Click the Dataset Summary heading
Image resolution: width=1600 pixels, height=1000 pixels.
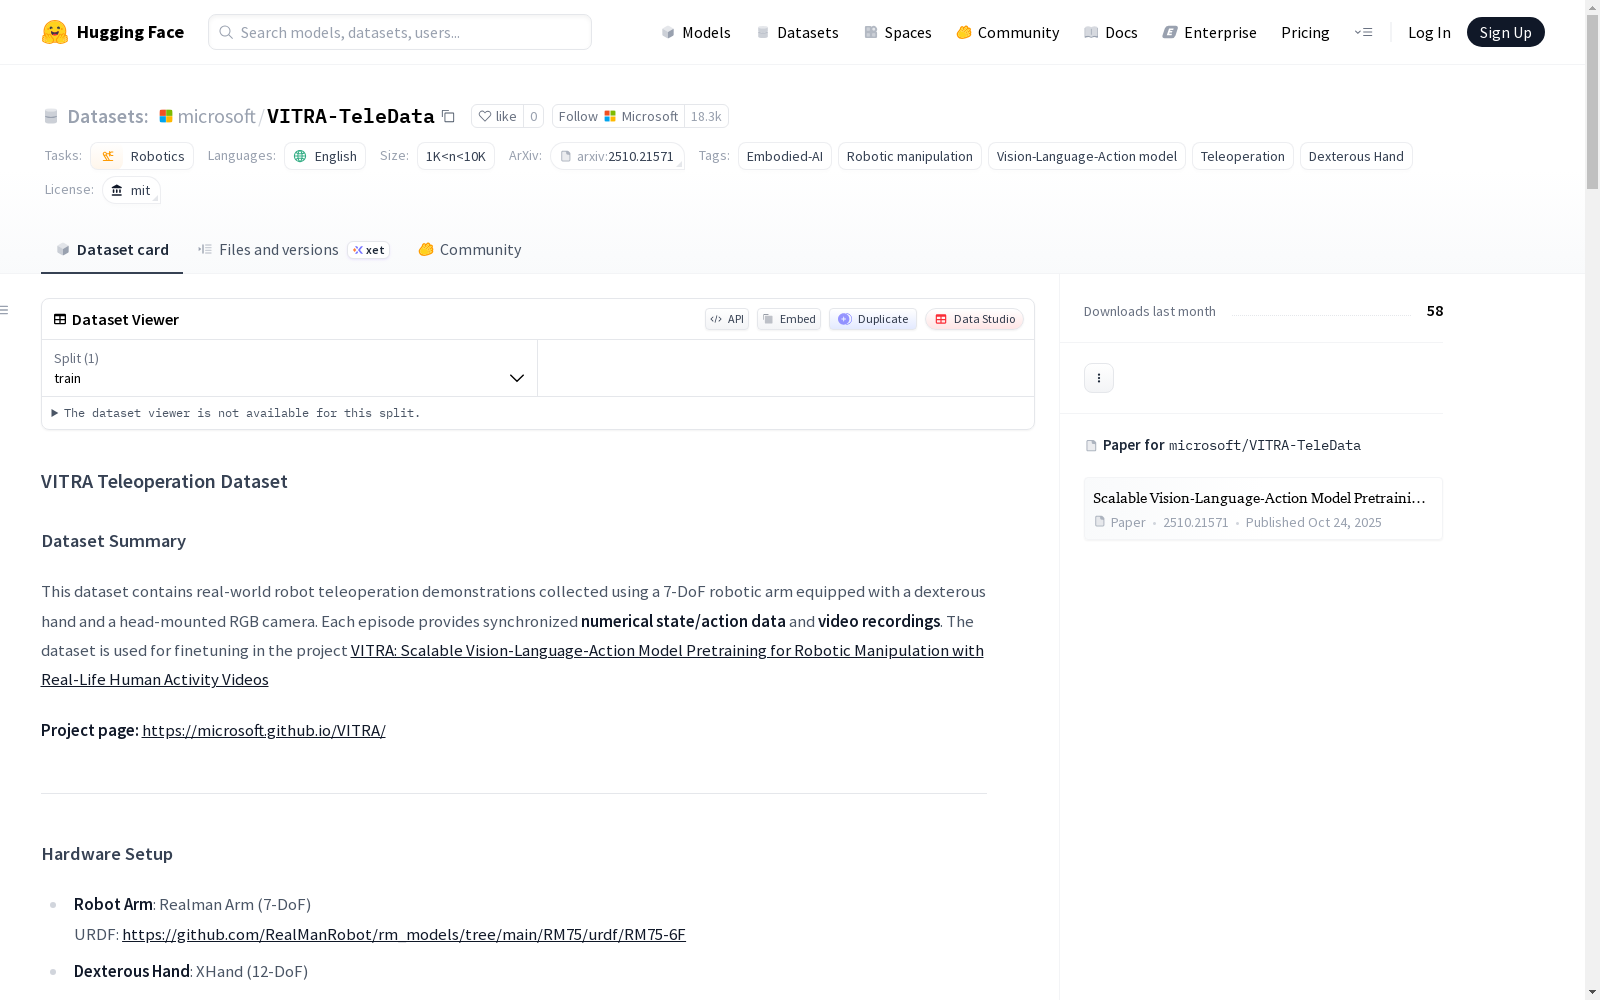[x=114, y=541]
